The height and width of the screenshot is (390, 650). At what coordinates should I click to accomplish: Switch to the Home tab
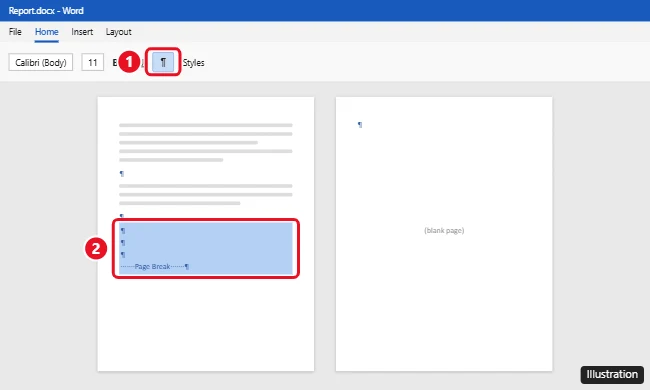[x=46, y=31]
